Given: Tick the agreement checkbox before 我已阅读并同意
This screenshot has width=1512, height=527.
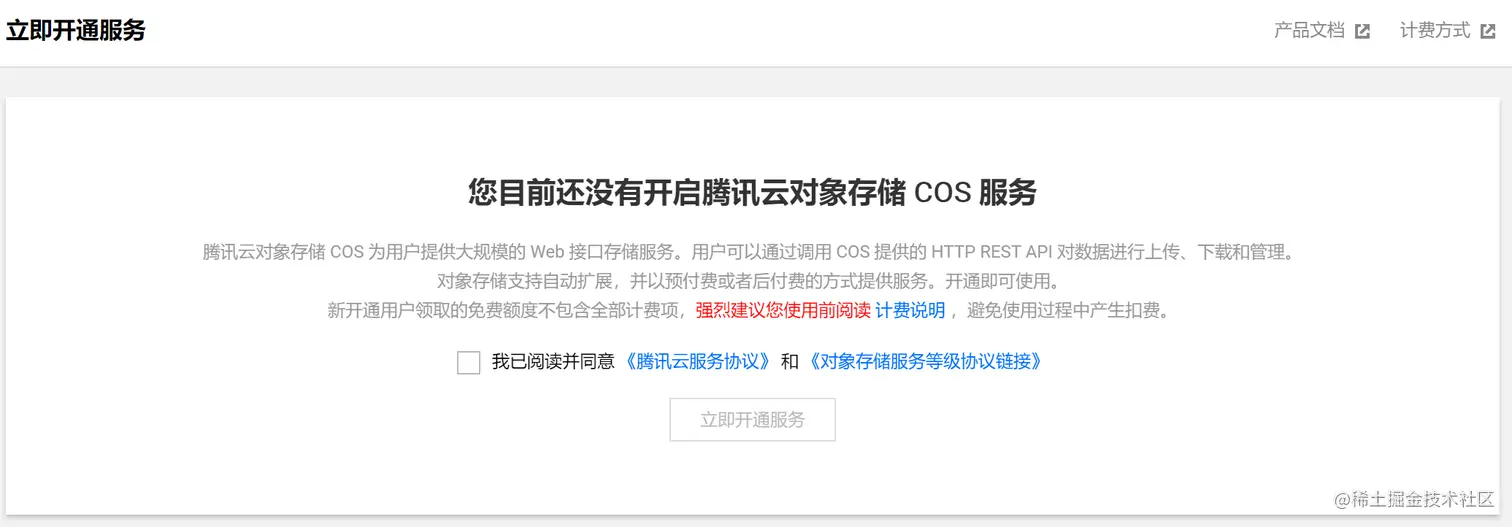Looking at the screenshot, I should tap(468, 363).
